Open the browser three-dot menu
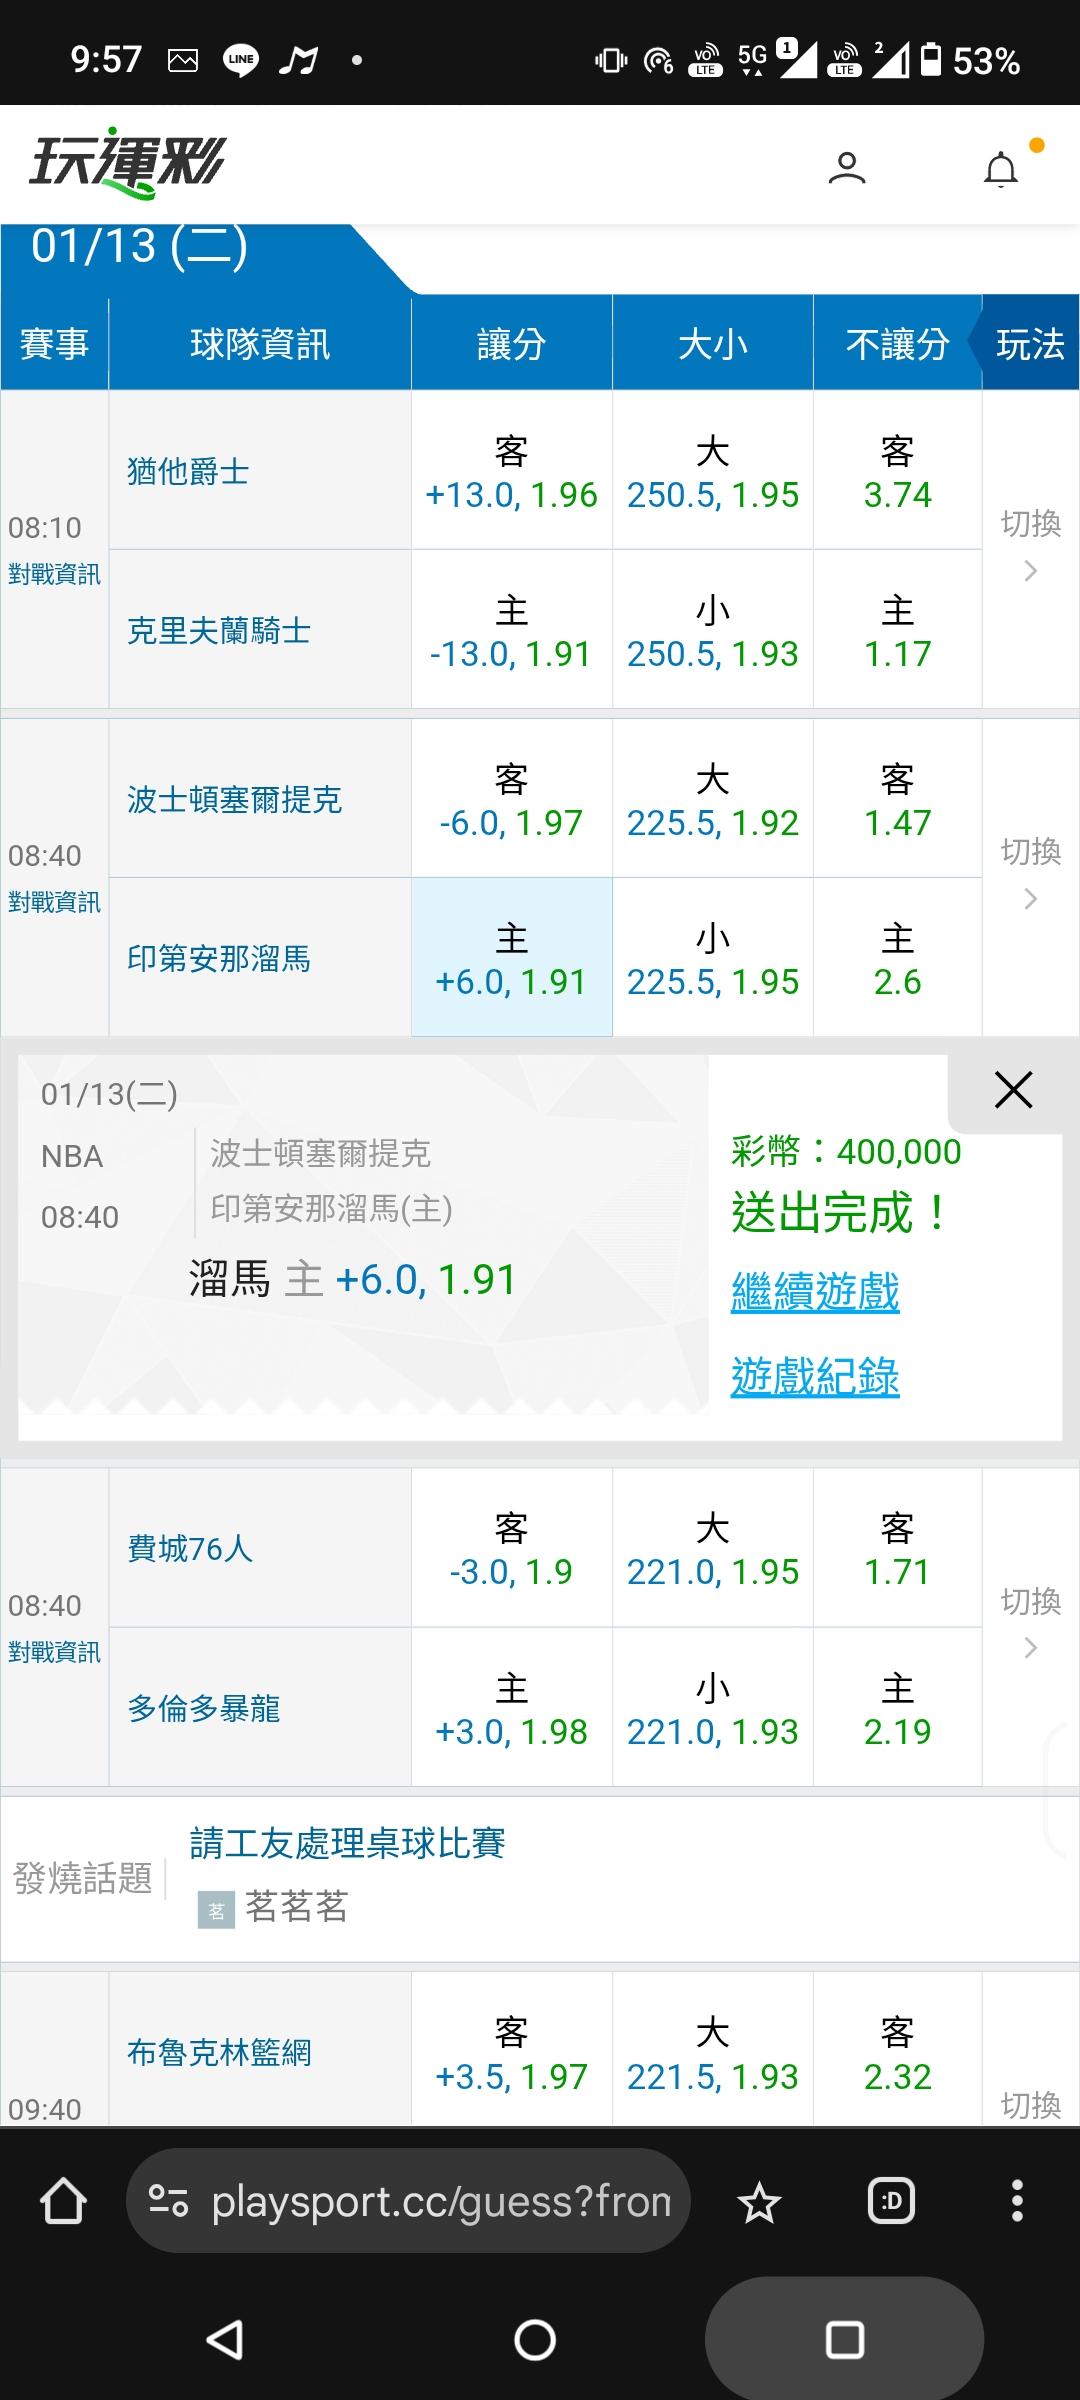The width and height of the screenshot is (1080, 2400). pos(1017,2202)
